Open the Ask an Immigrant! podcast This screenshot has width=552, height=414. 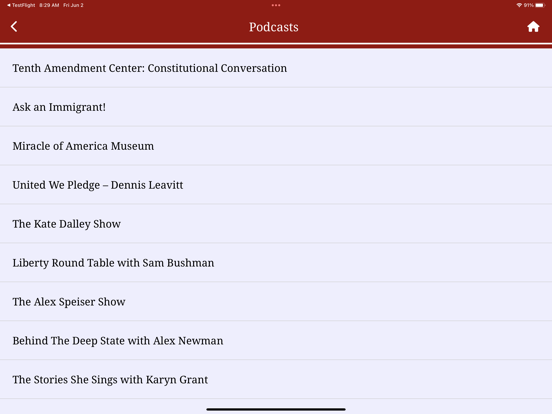[276, 107]
